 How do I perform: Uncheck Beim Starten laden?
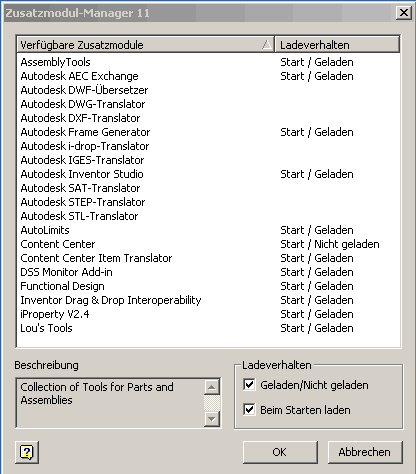(249, 409)
